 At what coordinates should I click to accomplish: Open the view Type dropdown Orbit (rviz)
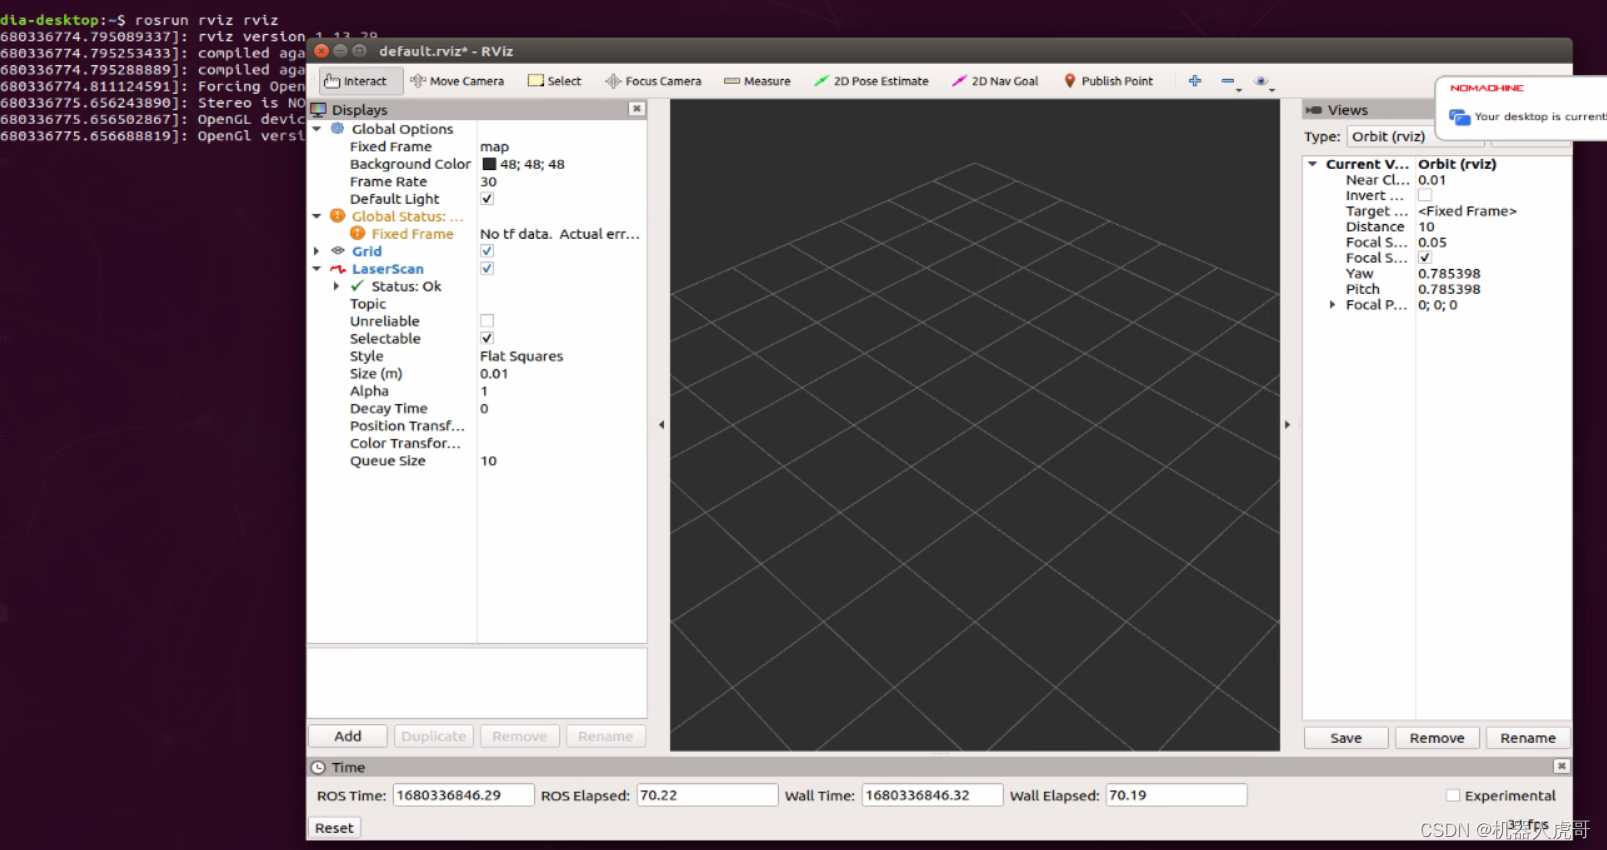click(x=1414, y=136)
